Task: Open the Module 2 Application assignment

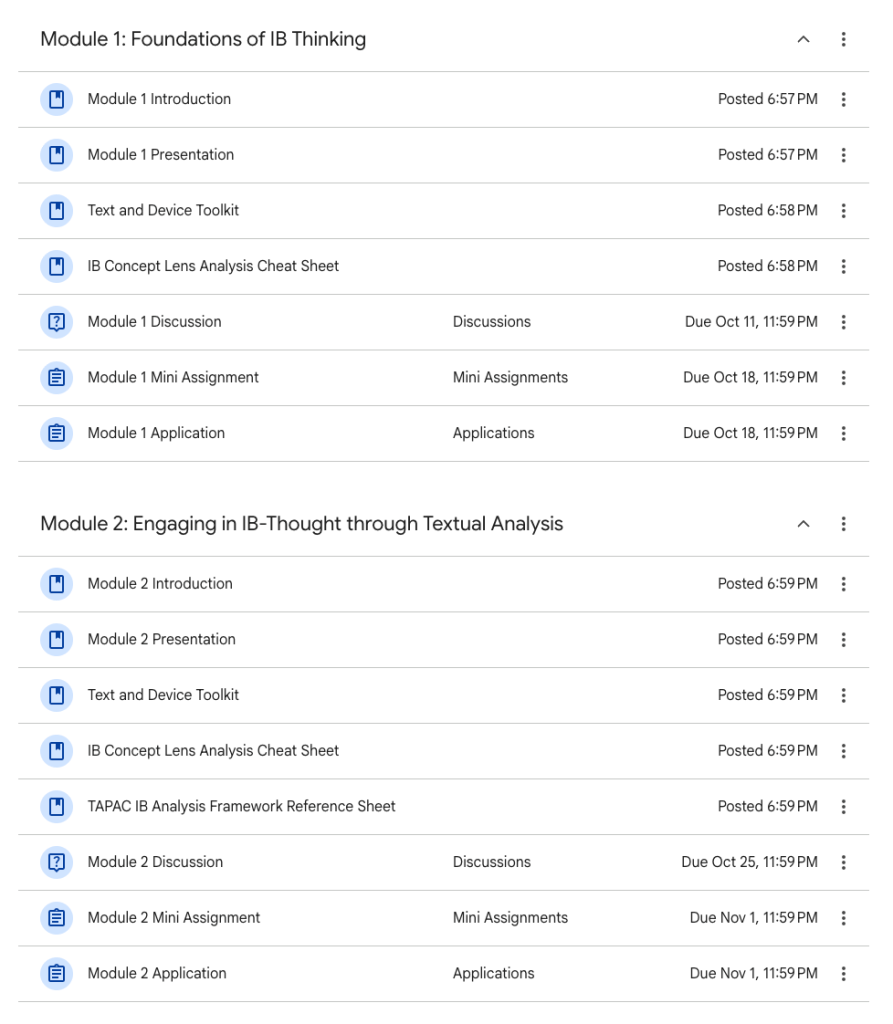Action: coord(157,973)
